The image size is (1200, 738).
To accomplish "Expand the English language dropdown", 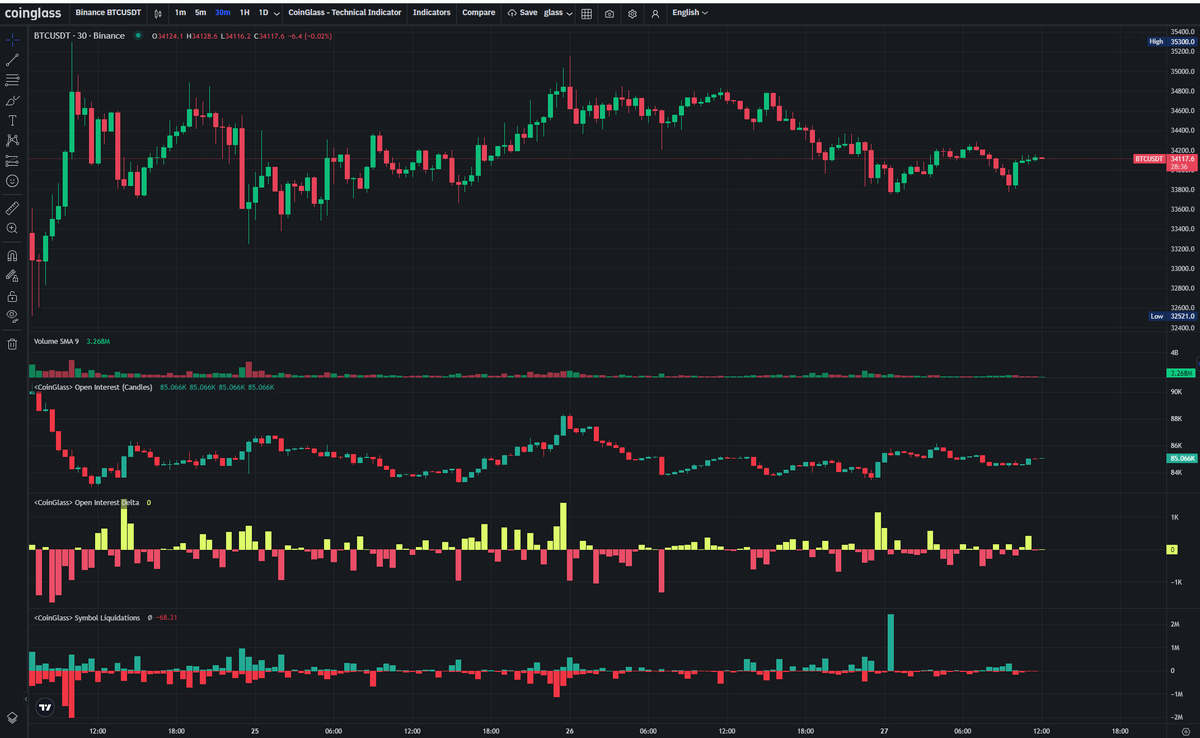I will click(689, 13).
